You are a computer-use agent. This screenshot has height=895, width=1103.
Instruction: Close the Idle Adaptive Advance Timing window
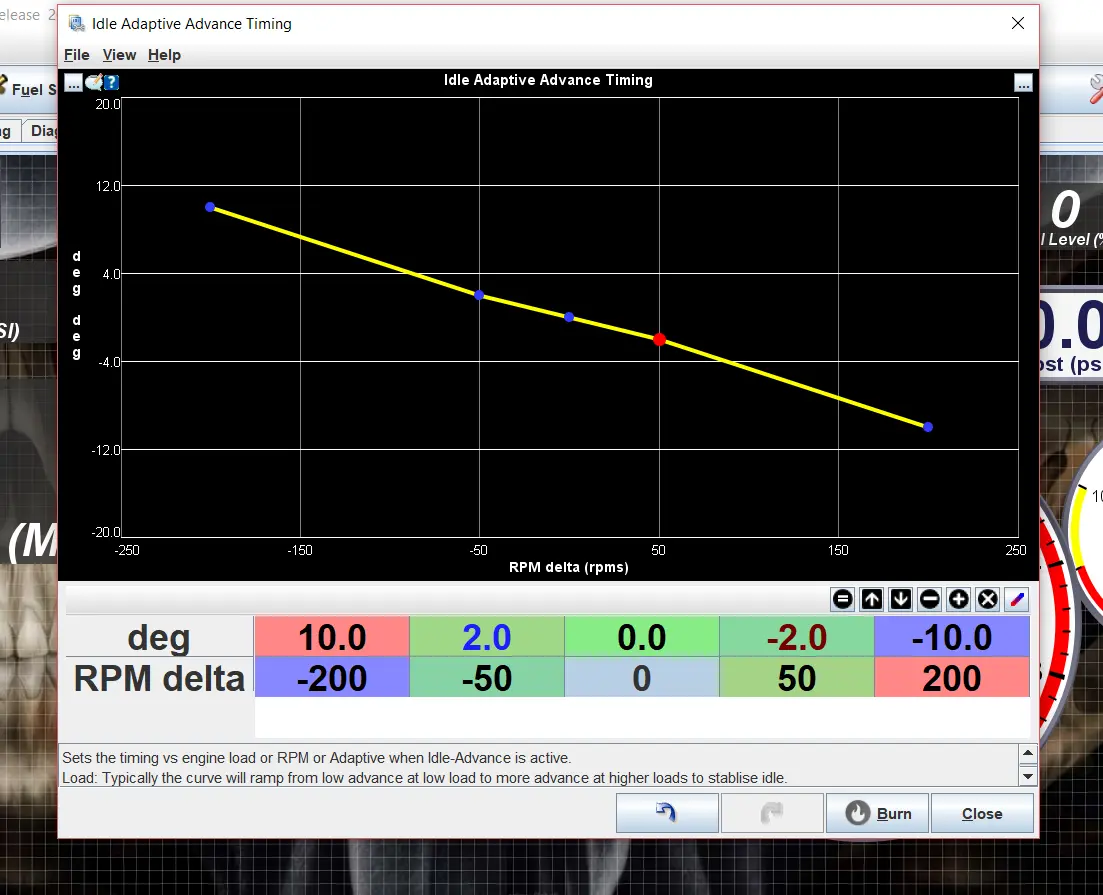1017,23
